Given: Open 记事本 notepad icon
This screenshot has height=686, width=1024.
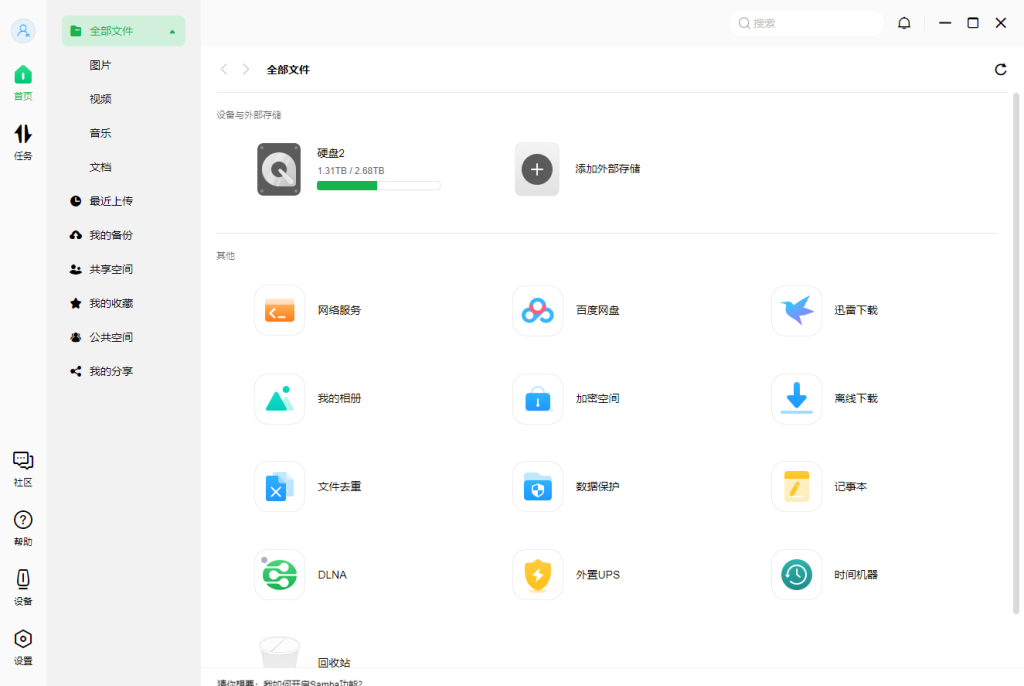Looking at the screenshot, I should 796,487.
